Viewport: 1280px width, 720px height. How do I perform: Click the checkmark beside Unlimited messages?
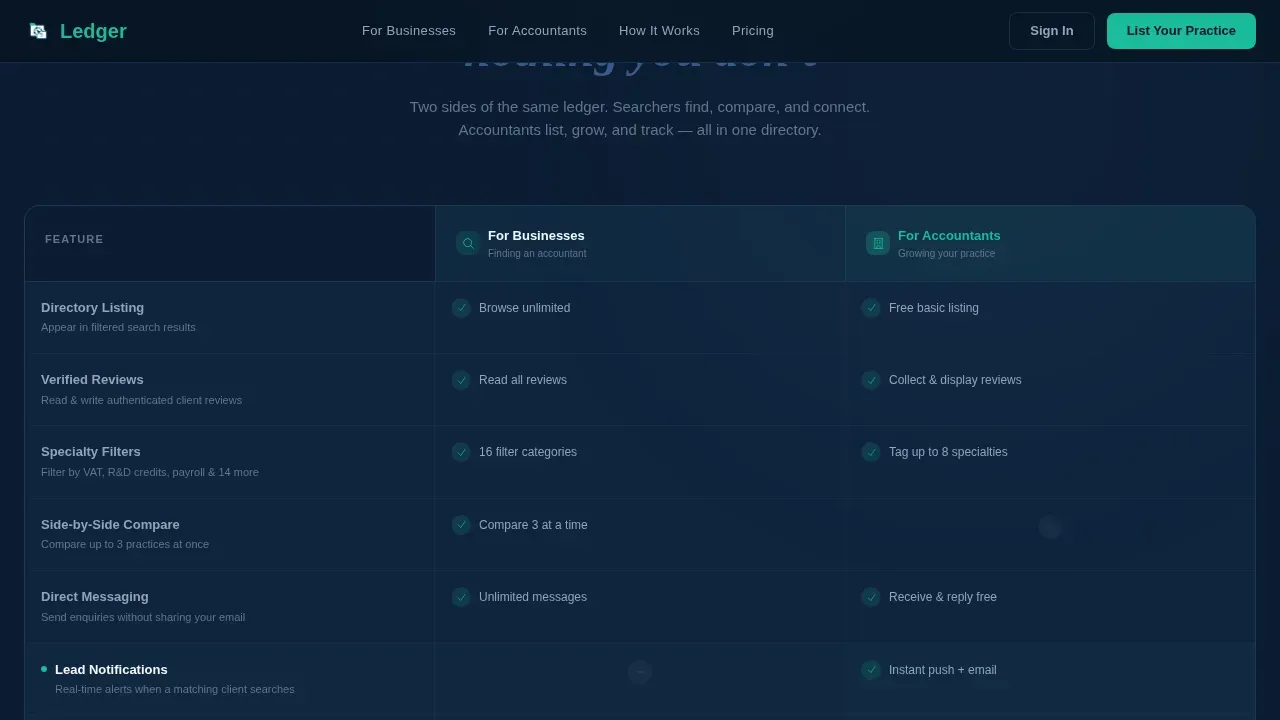[x=461, y=597]
